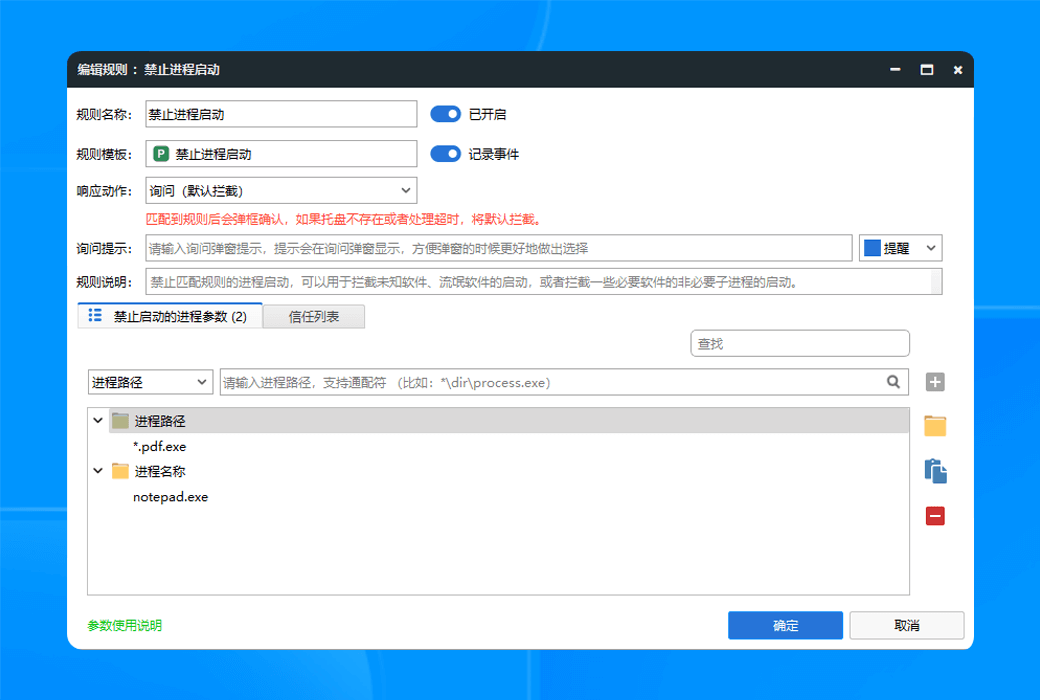1040x700 pixels.
Task: Minimize the 编辑规则 dialog
Action: (x=895, y=70)
